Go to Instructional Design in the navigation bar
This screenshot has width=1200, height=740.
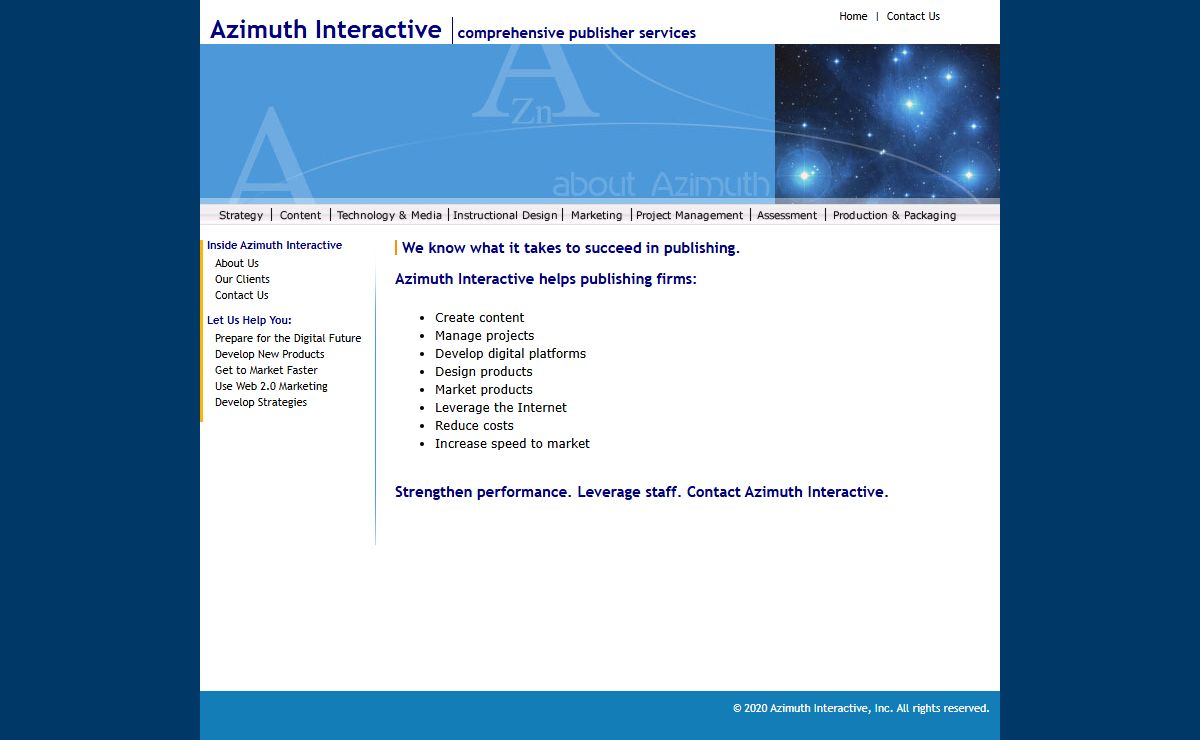click(505, 215)
